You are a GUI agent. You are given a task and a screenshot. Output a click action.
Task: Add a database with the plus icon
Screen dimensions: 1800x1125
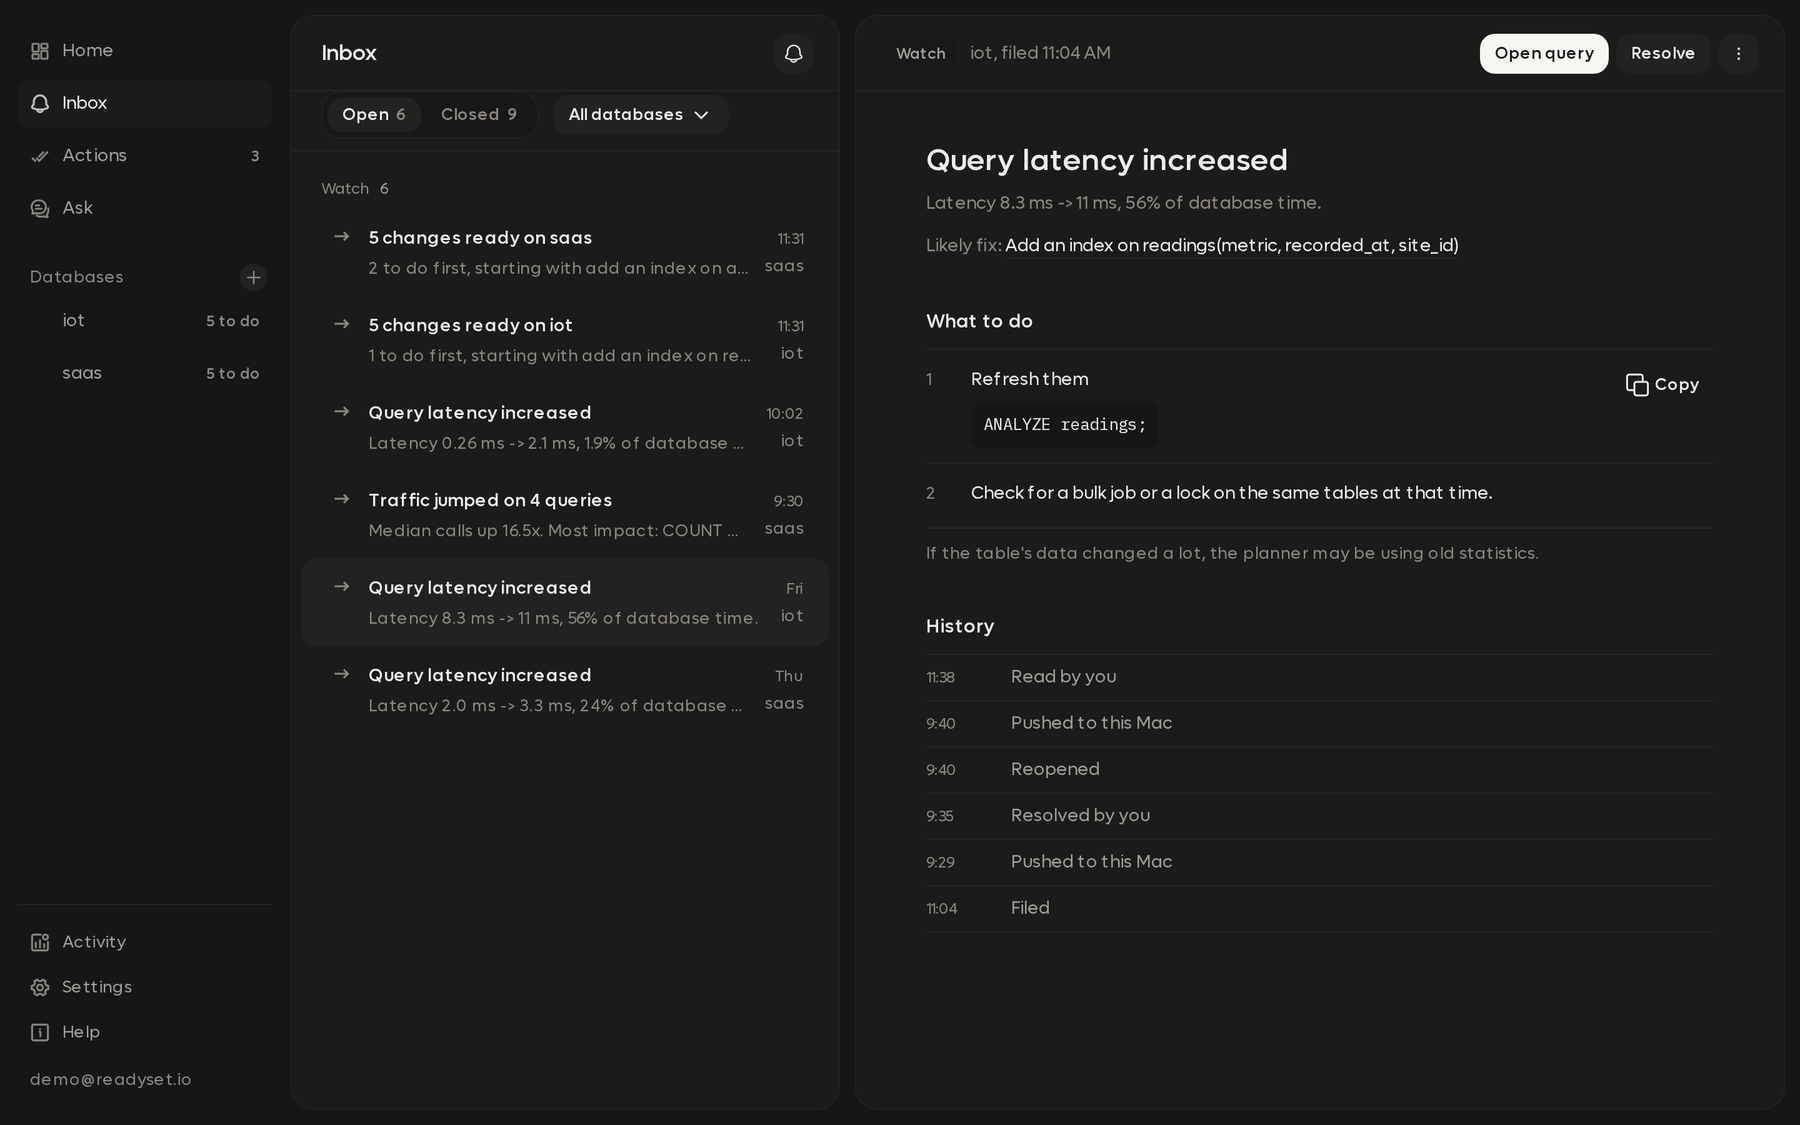point(253,277)
